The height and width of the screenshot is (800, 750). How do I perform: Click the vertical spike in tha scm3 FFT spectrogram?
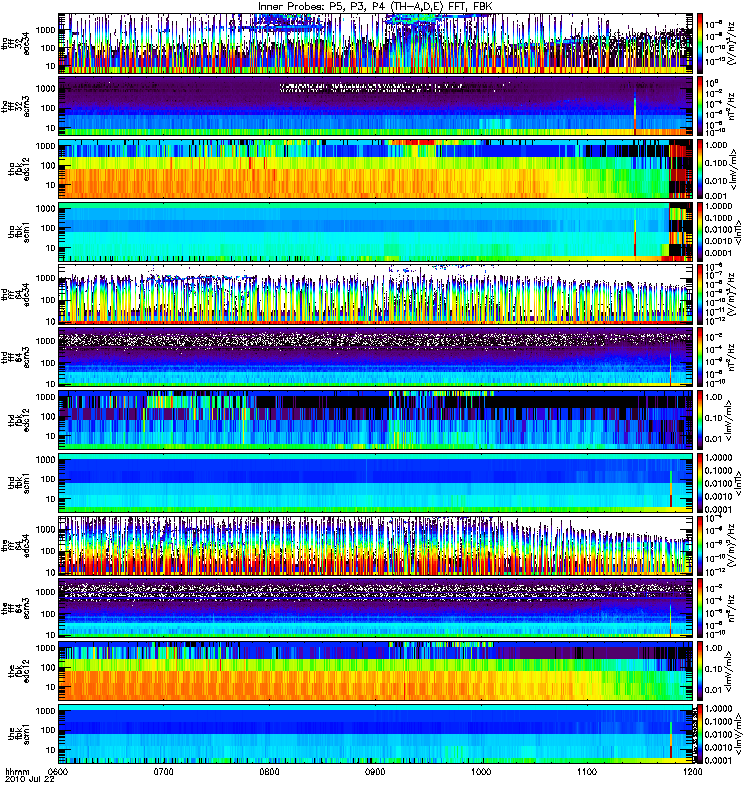point(635,115)
